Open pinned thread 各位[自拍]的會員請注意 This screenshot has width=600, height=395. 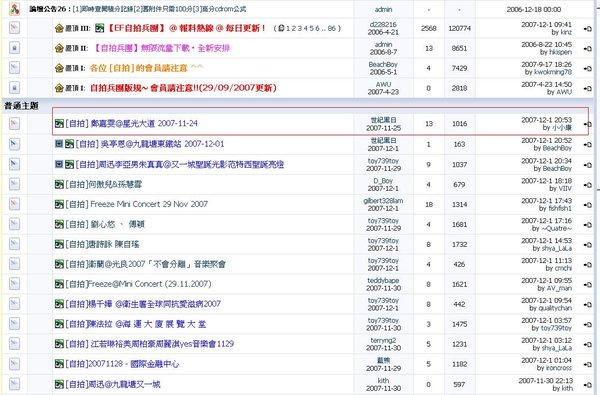(146, 68)
